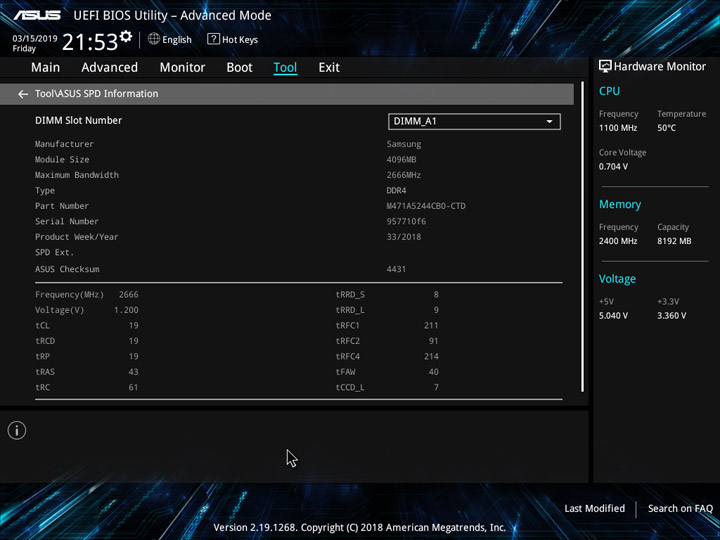
Task: Click the globe language icon
Action: pos(154,39)
